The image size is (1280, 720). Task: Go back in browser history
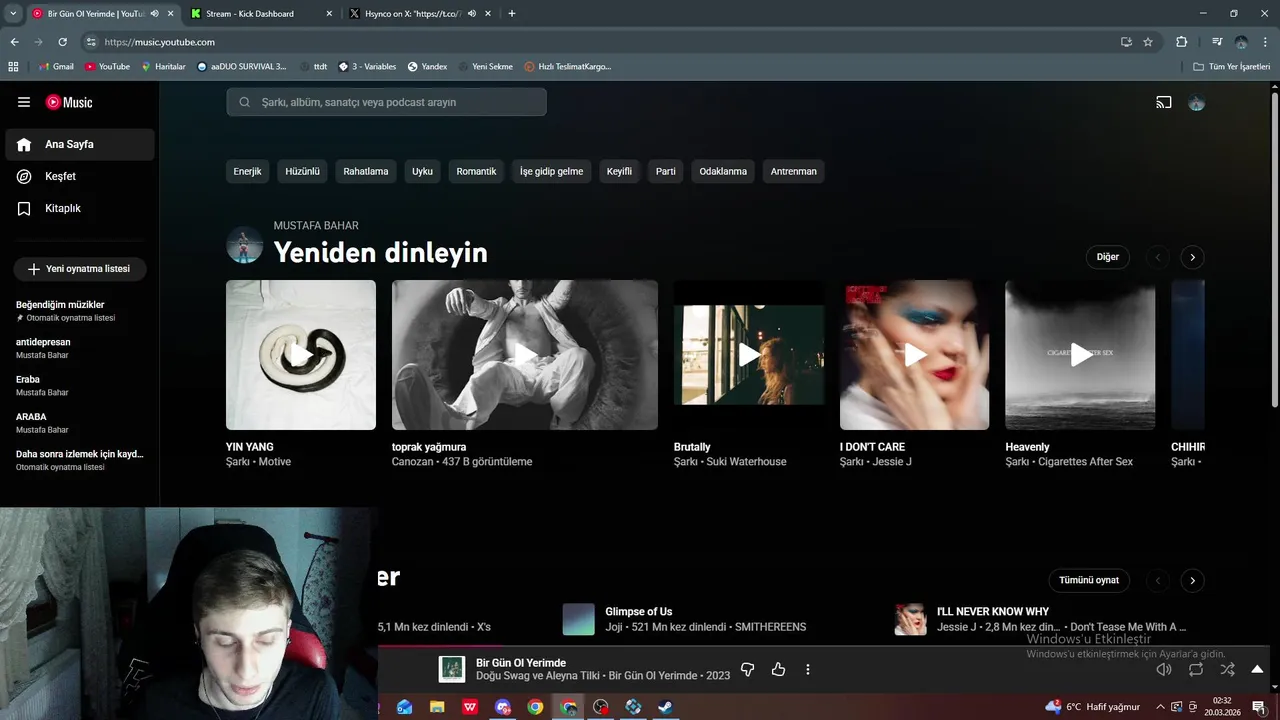14,42
